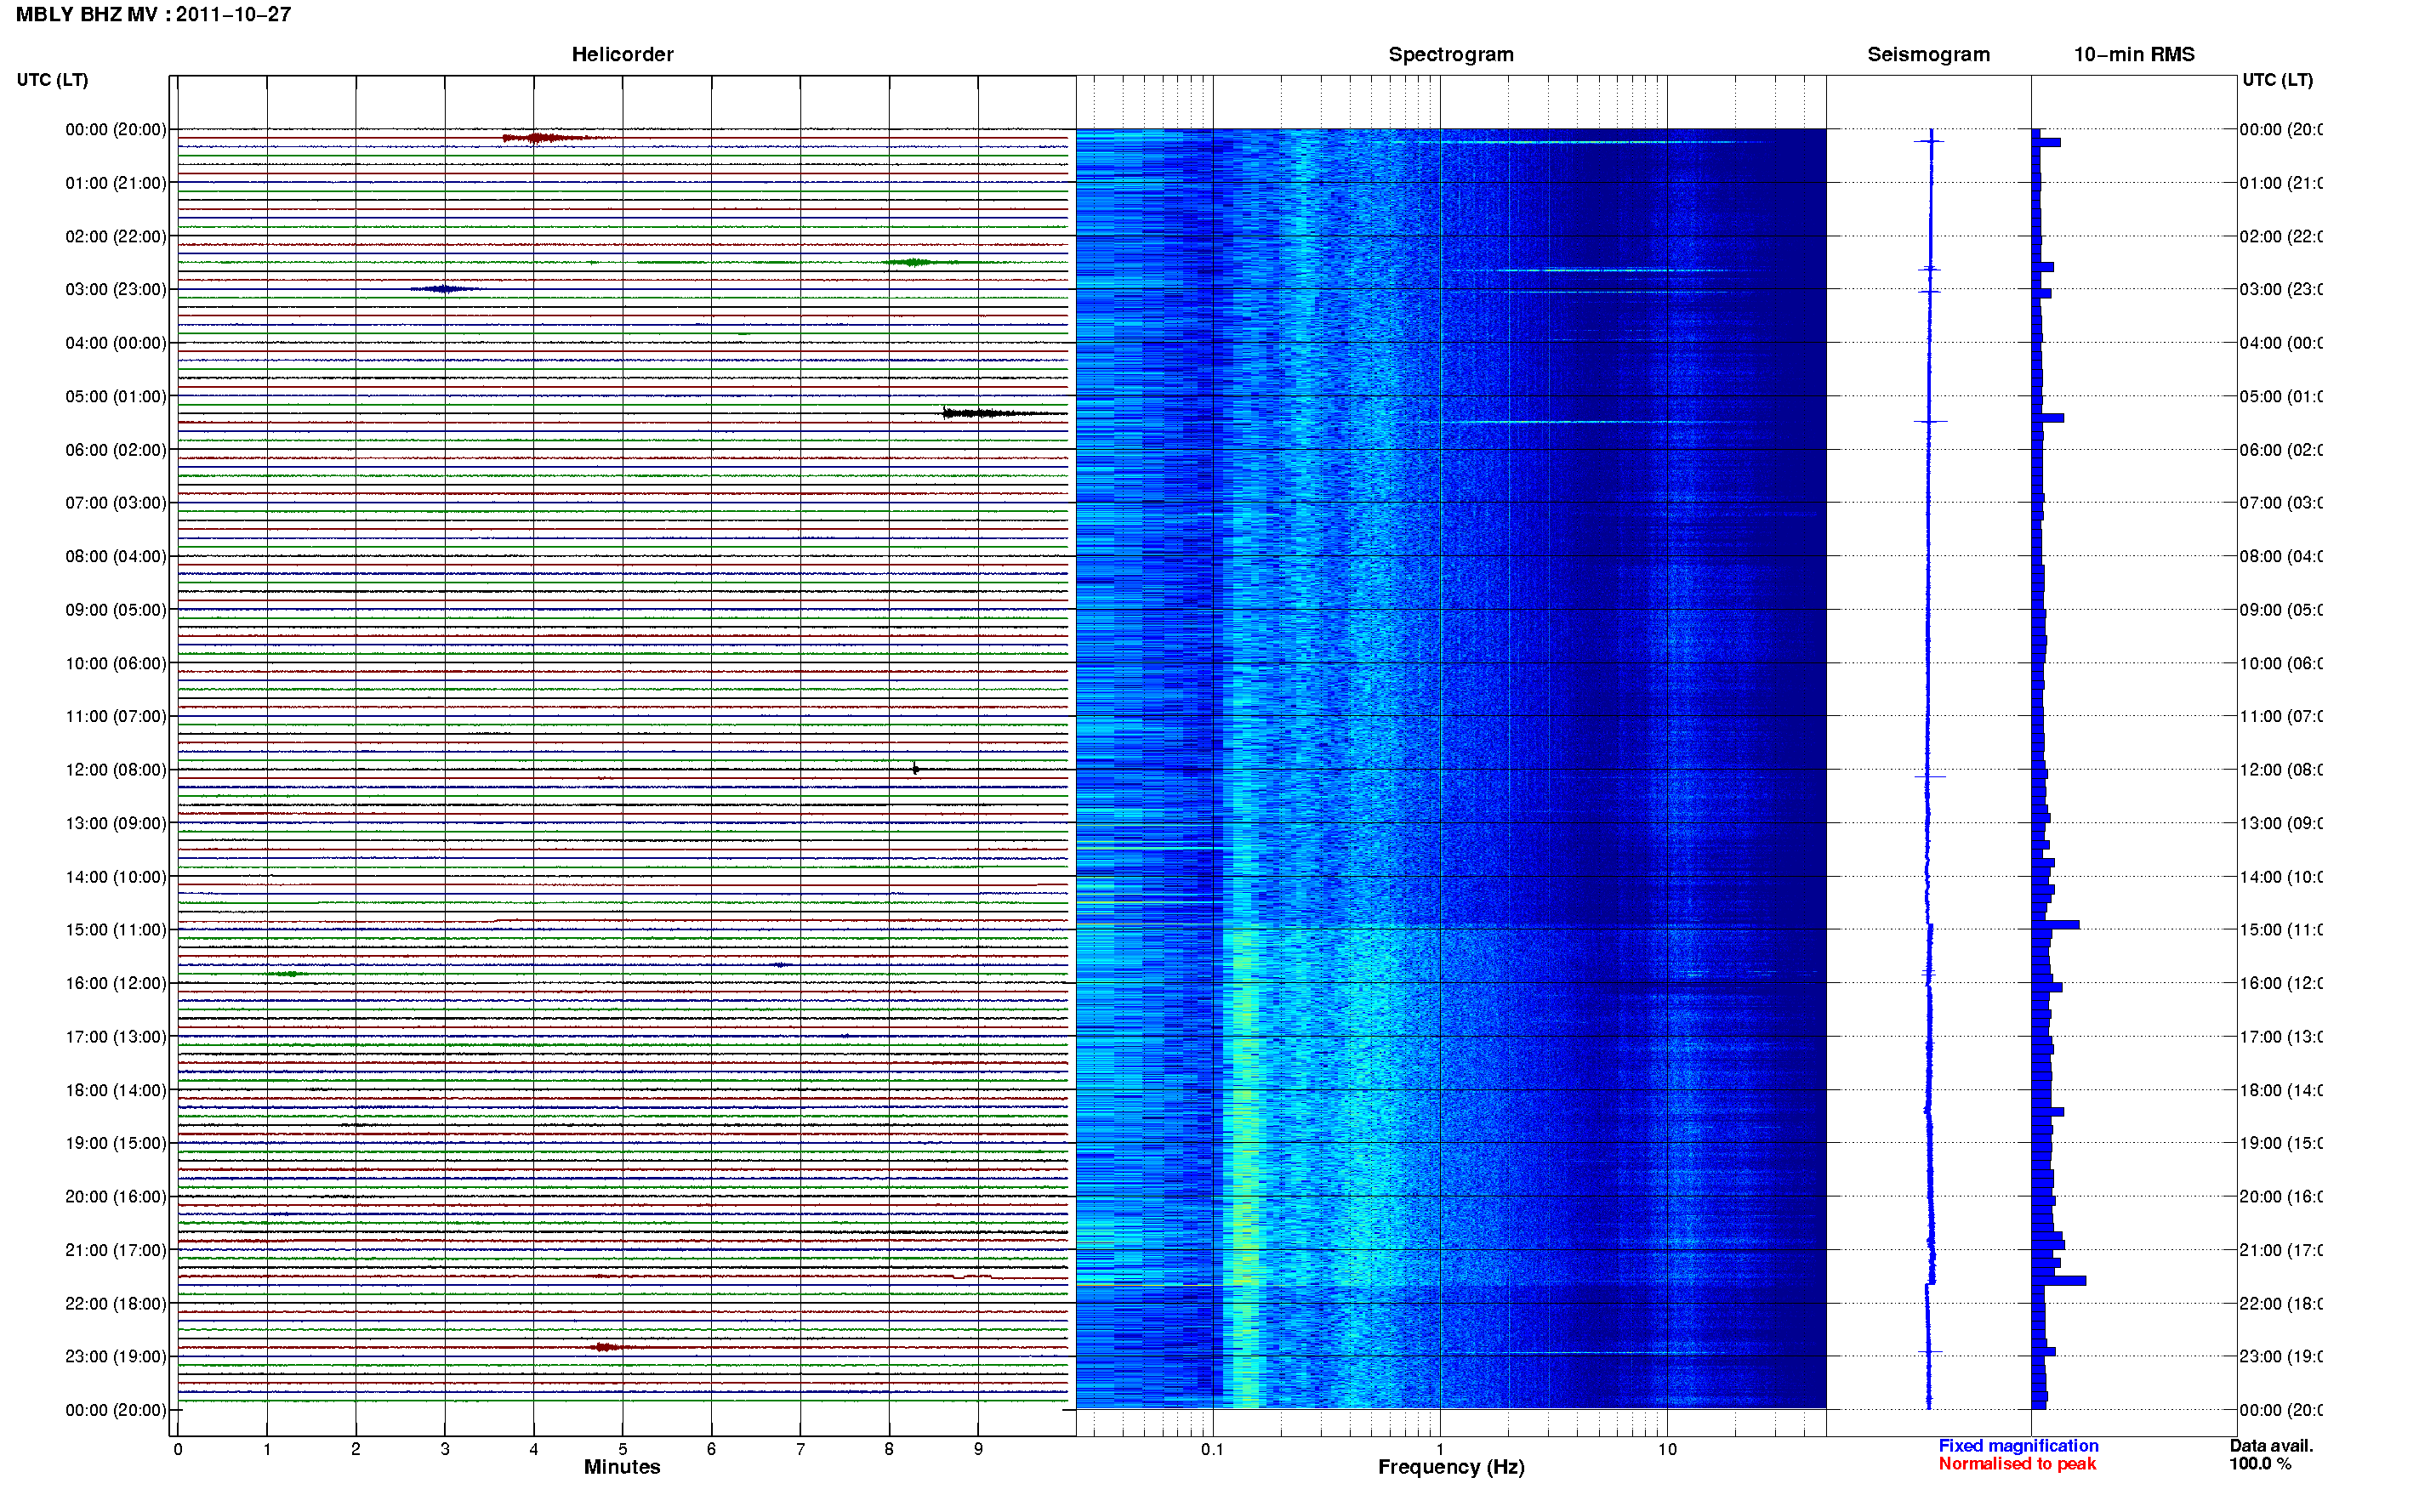Screen dimensions: 2419x1512
Task: Click the right UTC (LT) axis label
Action: coord(2277,80)
